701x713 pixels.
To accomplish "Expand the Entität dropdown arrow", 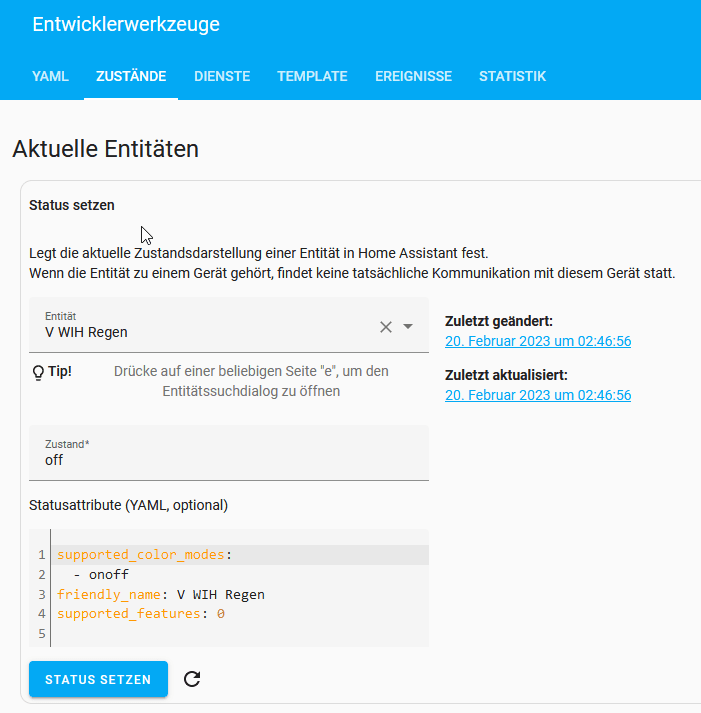I will pos(408,327).
